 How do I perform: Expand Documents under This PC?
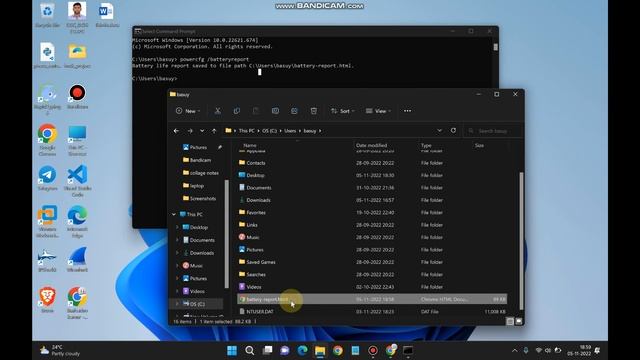click(x=177, y=240)
